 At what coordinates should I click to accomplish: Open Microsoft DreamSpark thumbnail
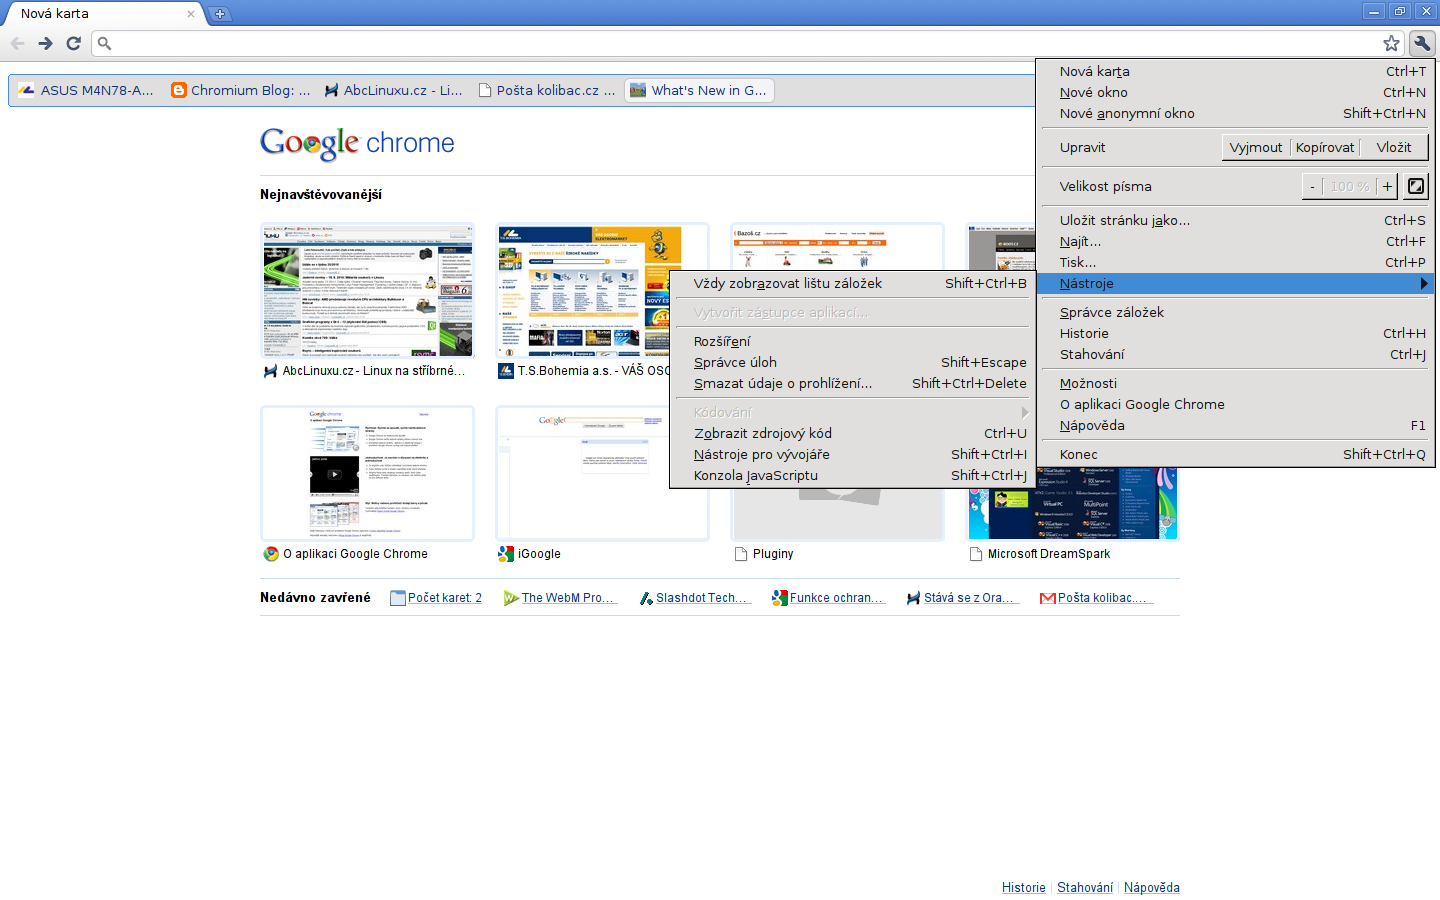click(1073, 504)
